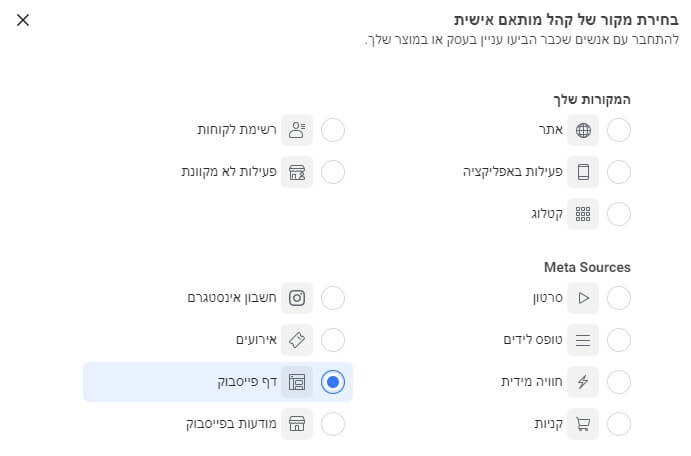Click the Instant experience lightning icon
The image size is (691, 456).
(584, 382)
